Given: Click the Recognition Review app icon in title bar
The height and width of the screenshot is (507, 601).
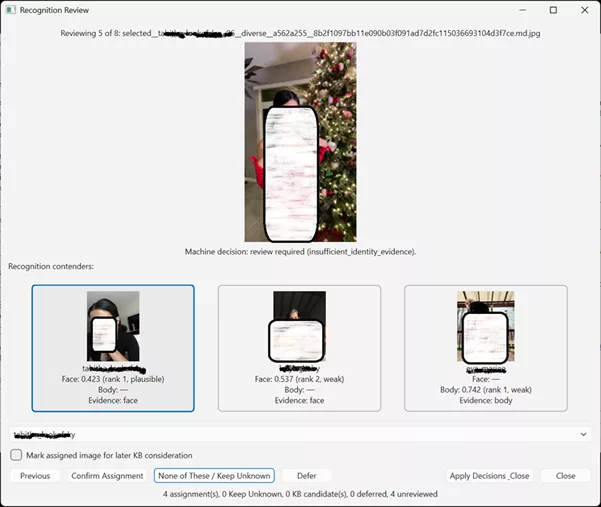Looking at the screenshot, I should (x=11, y=10).
